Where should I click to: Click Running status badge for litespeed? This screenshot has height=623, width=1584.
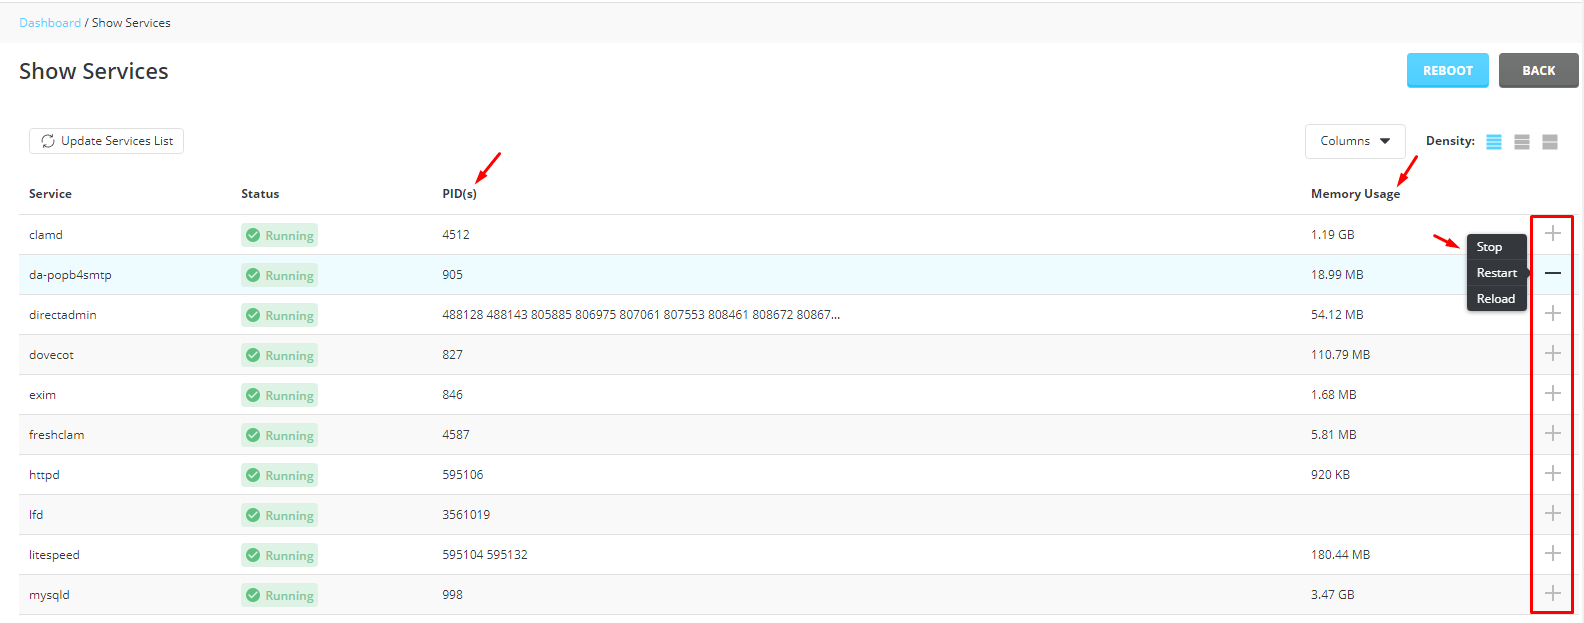click(279, 555)
